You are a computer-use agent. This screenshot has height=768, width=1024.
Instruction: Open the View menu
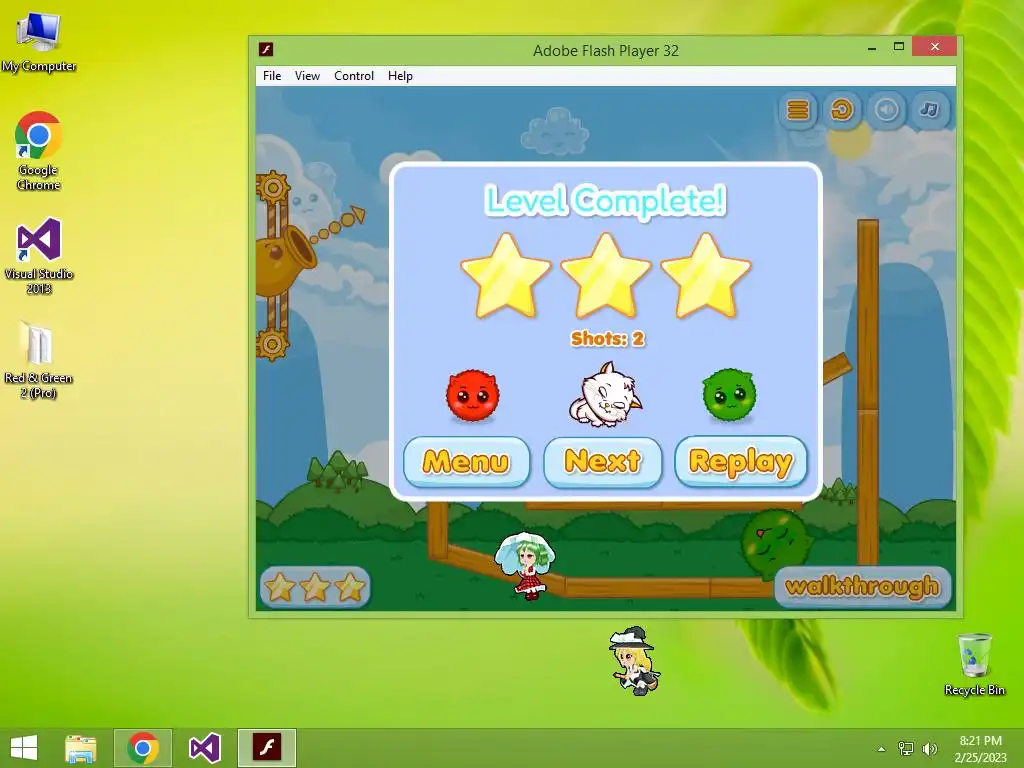[307, 76]
